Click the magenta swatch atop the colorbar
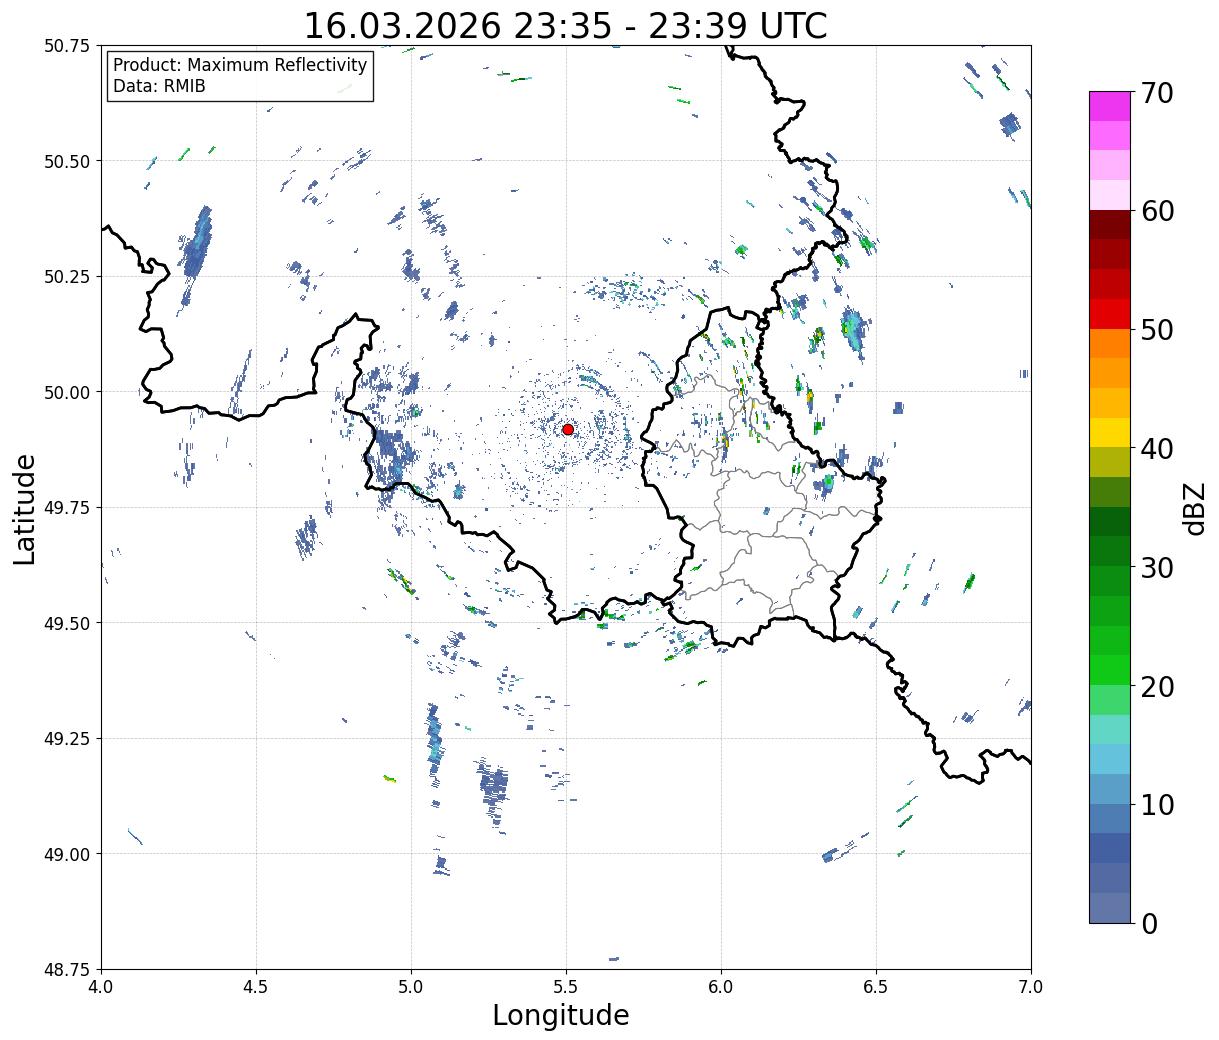1219x1040 pixels. tap(1110, 106)
